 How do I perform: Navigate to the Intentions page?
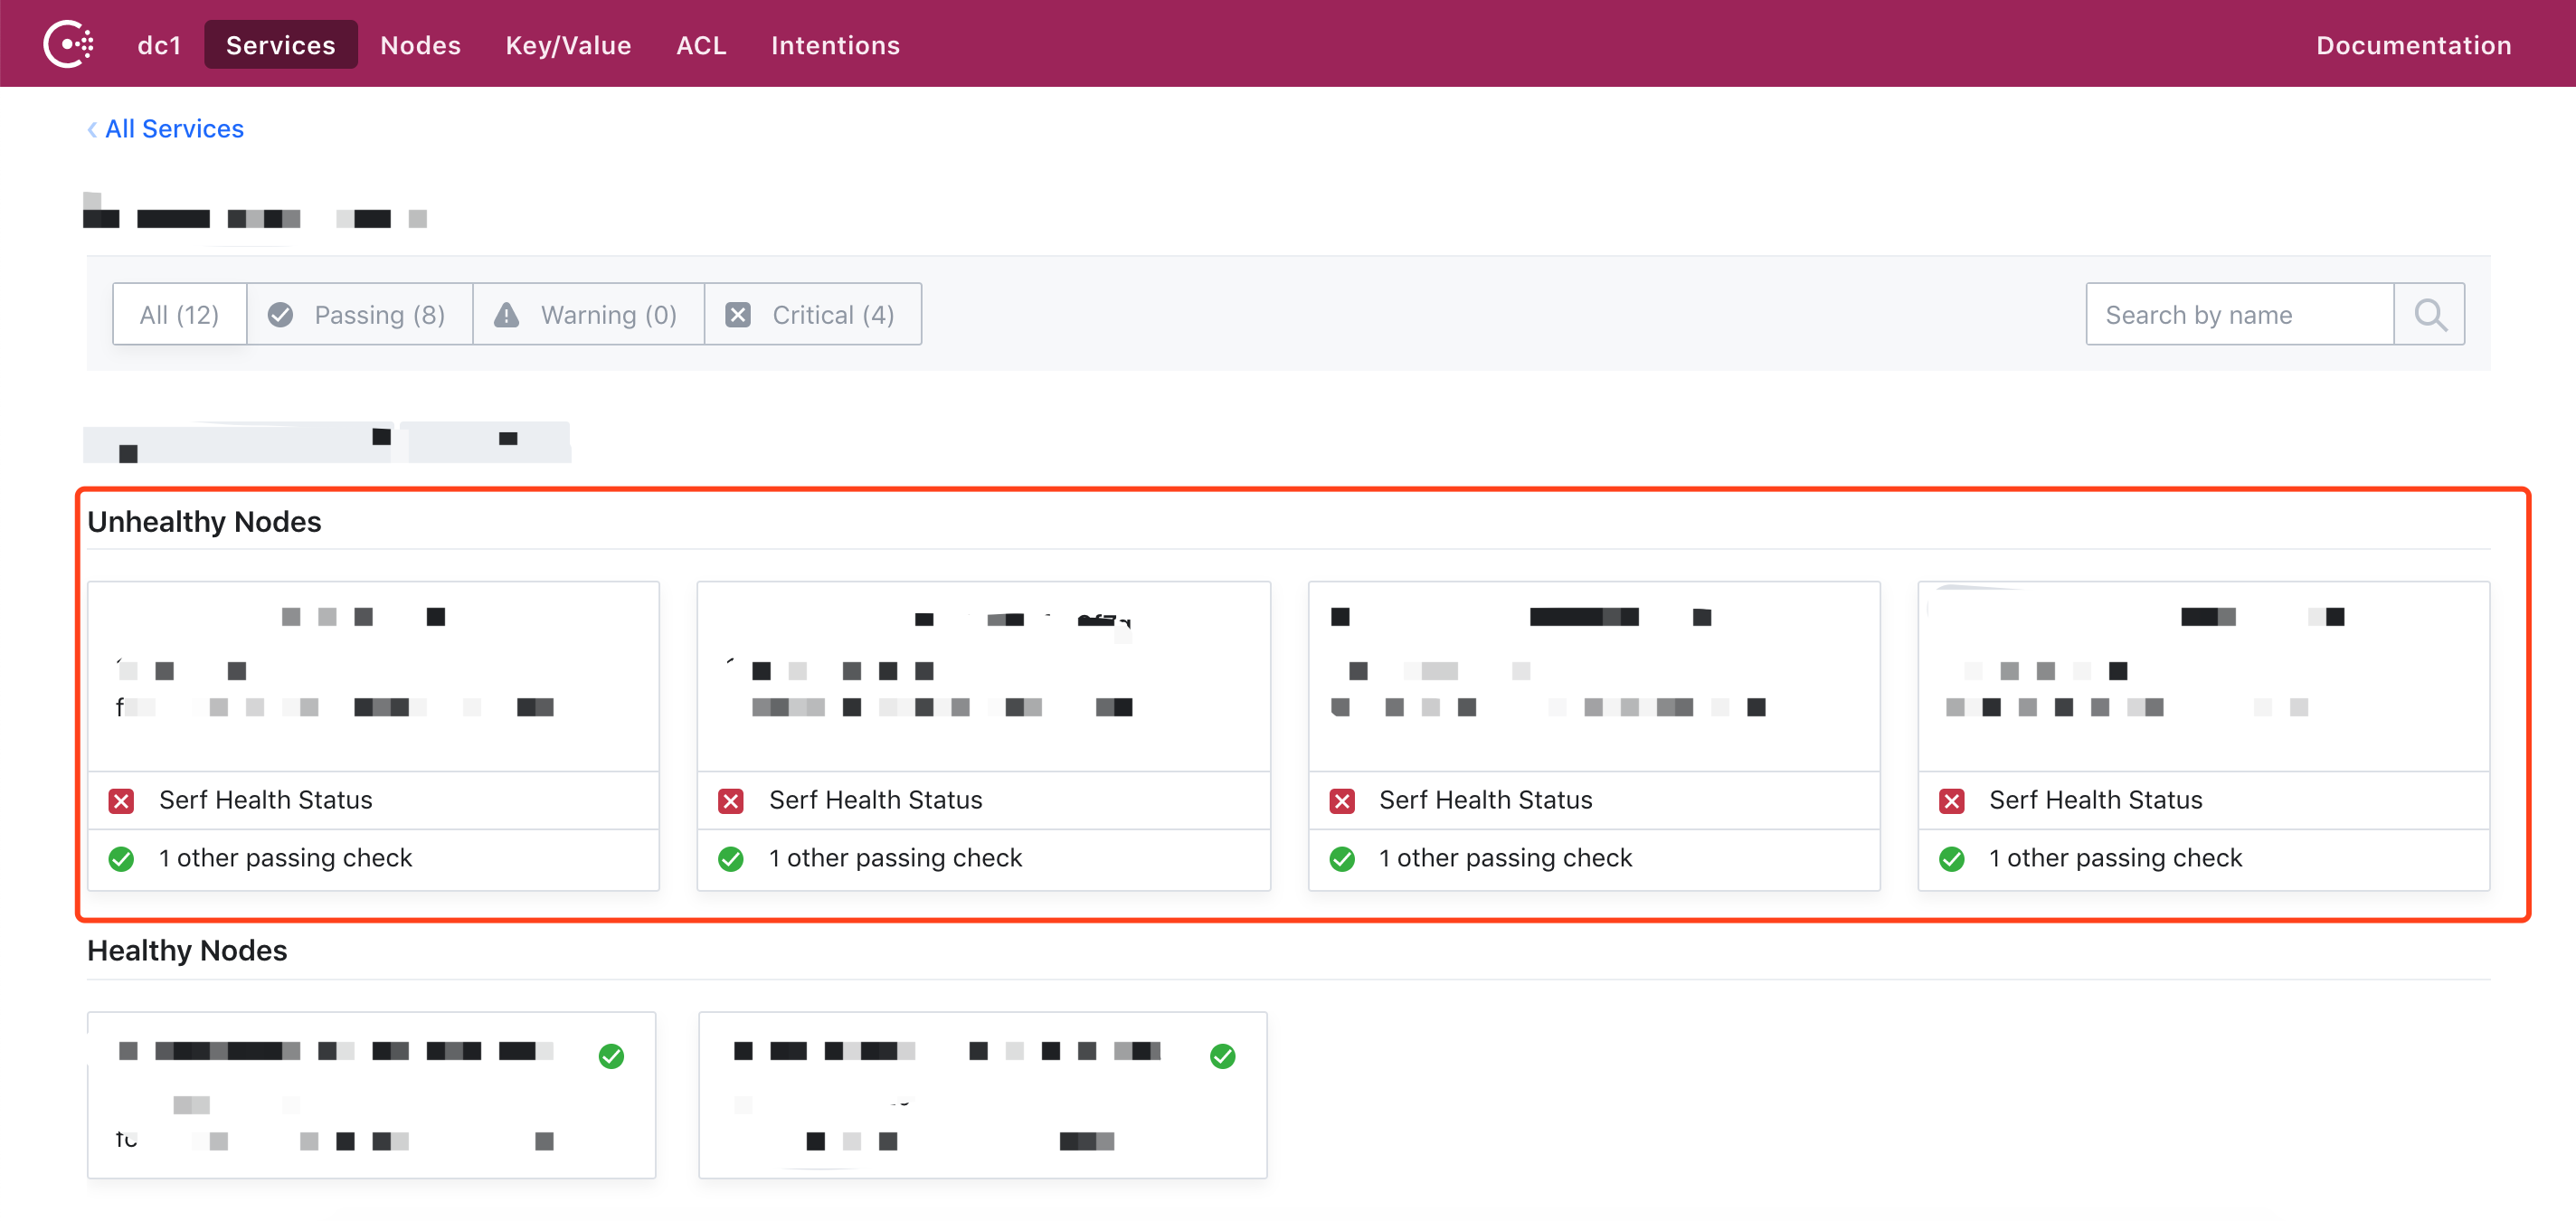coord(835,45)
